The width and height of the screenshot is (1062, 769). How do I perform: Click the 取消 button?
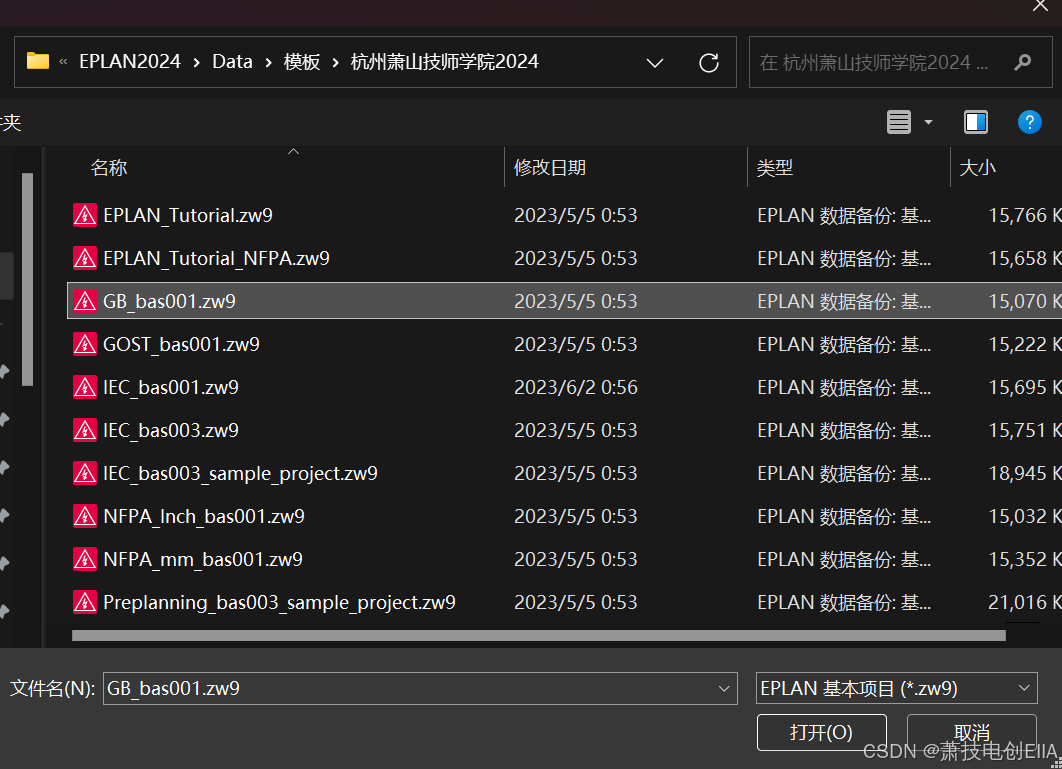(x=971, y=732)
